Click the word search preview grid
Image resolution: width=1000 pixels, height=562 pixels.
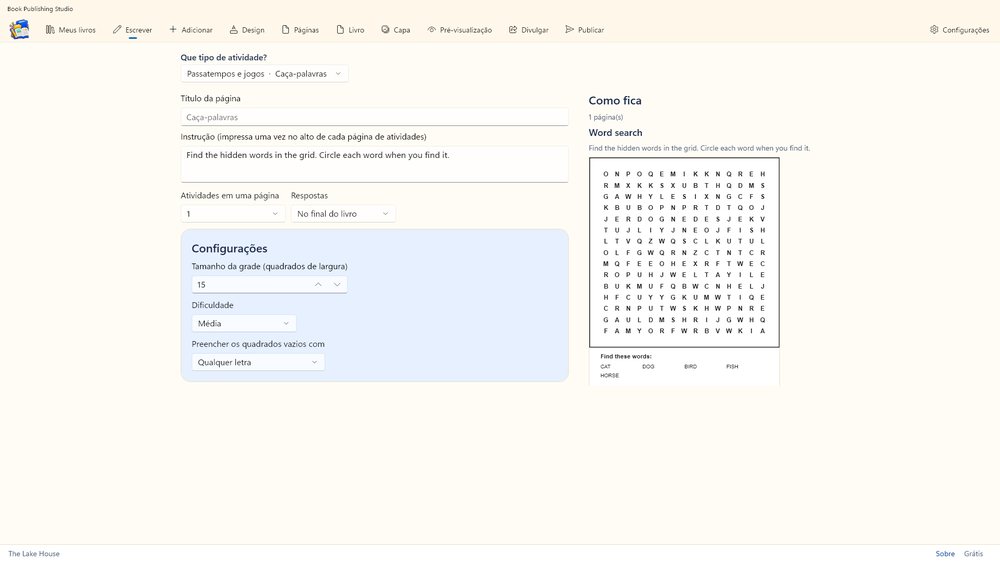pos(684,253)
